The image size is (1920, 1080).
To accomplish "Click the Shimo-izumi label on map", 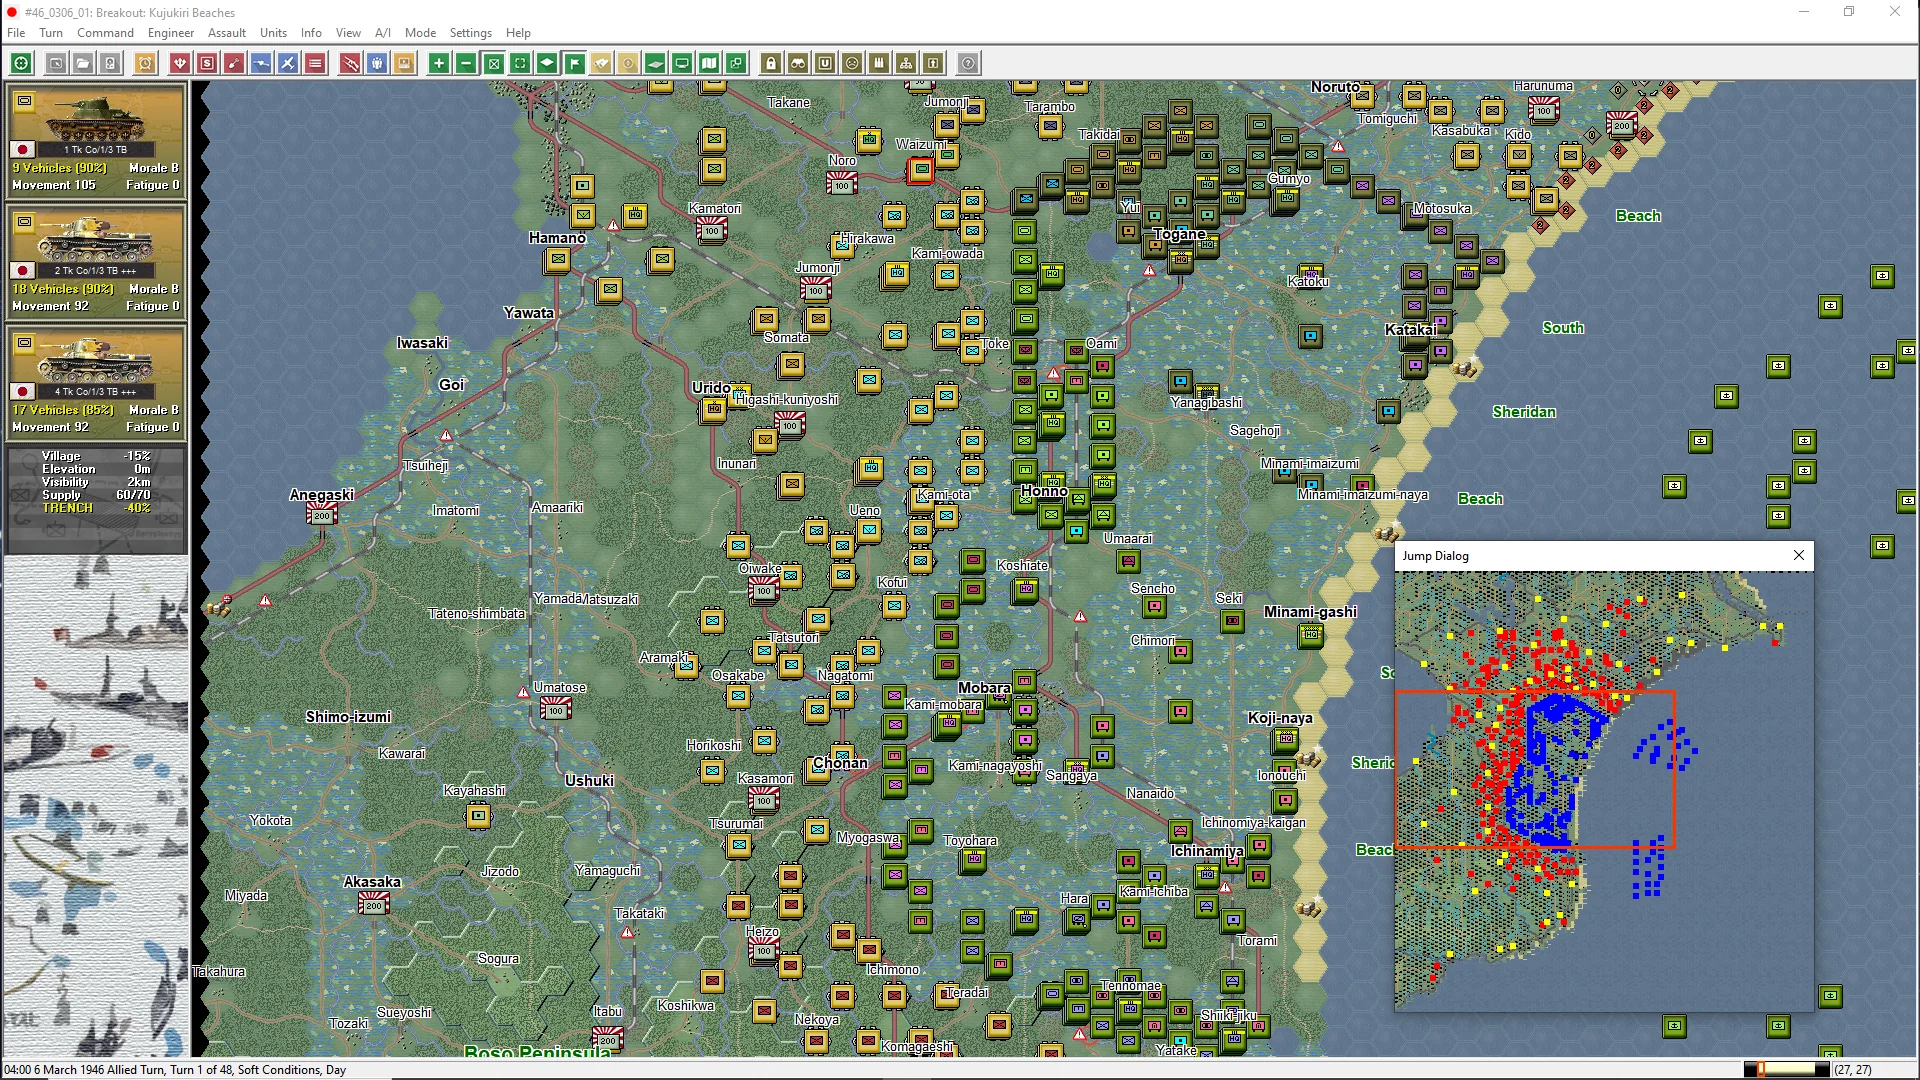I will pos(348,717).
